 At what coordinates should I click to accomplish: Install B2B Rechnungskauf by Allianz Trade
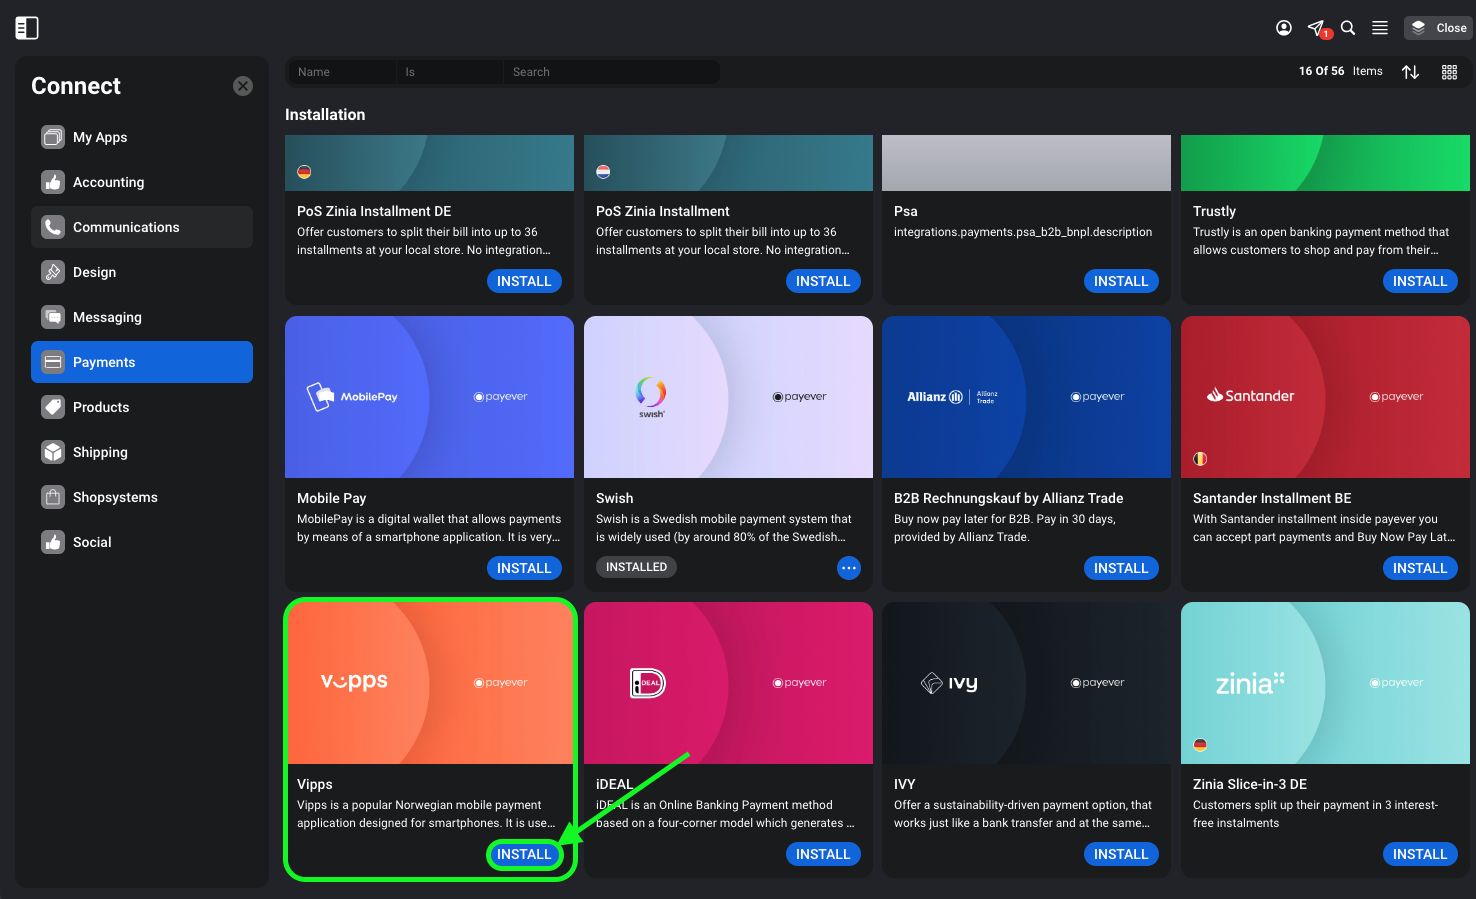[1121, 568]
